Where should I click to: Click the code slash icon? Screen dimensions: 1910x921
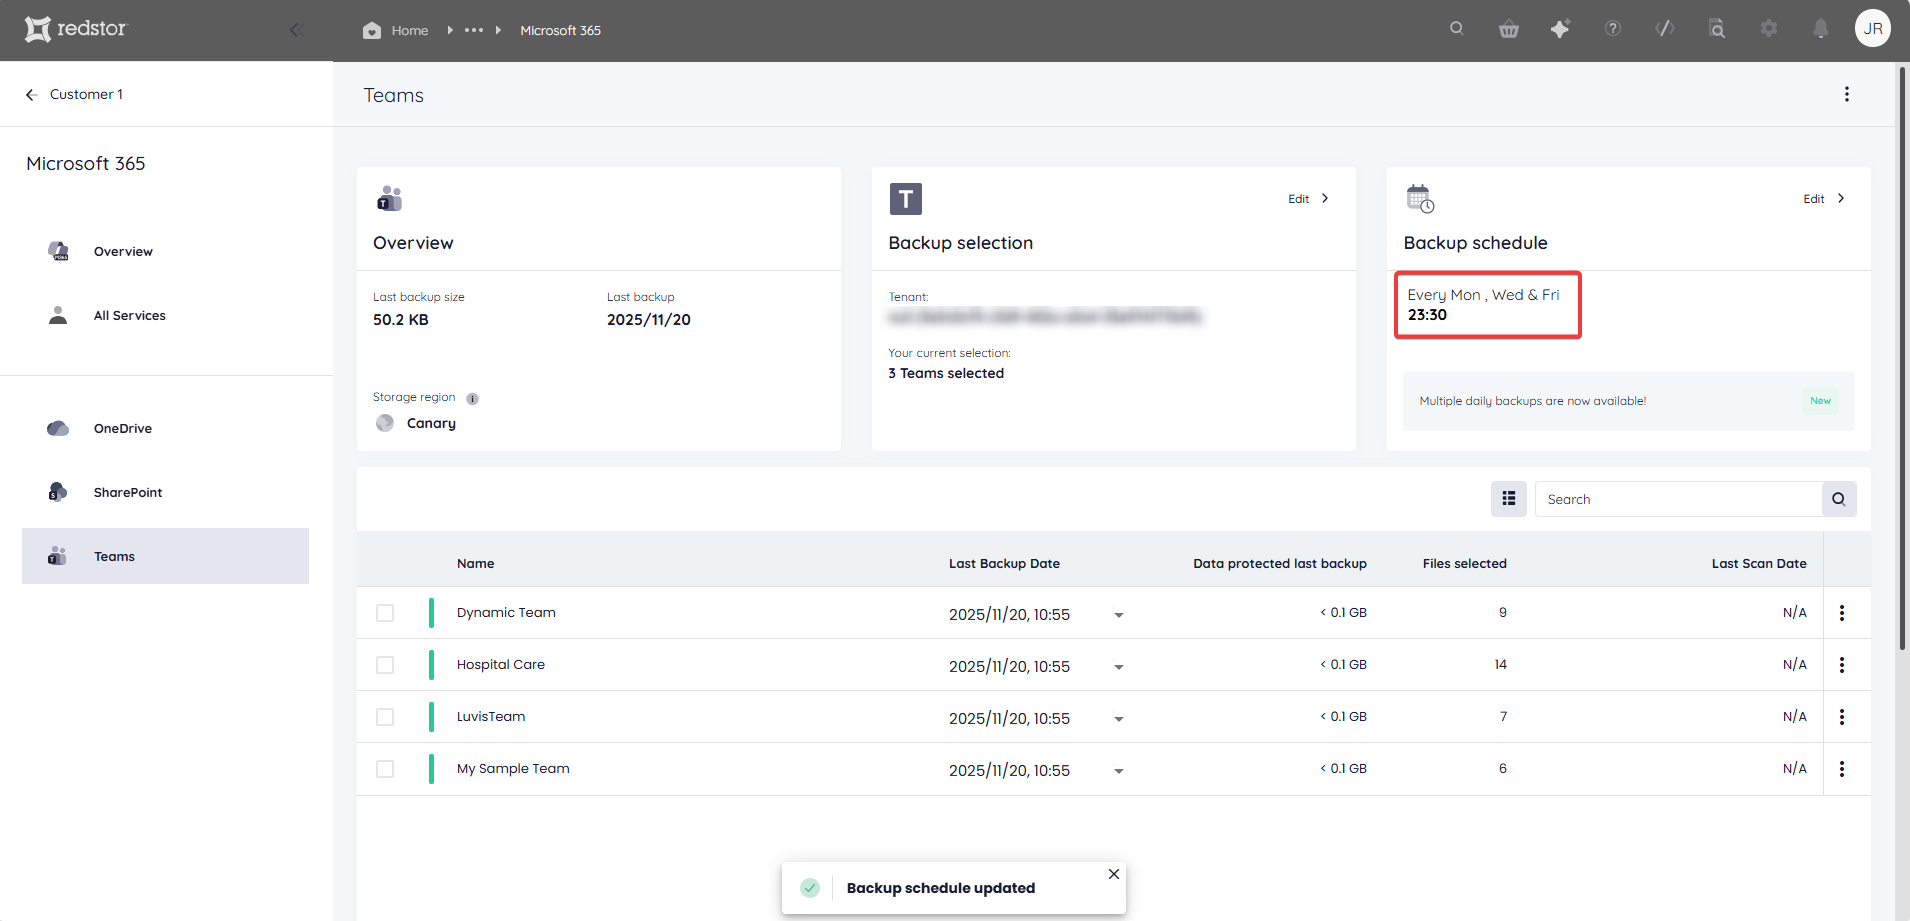(1665, 29)
